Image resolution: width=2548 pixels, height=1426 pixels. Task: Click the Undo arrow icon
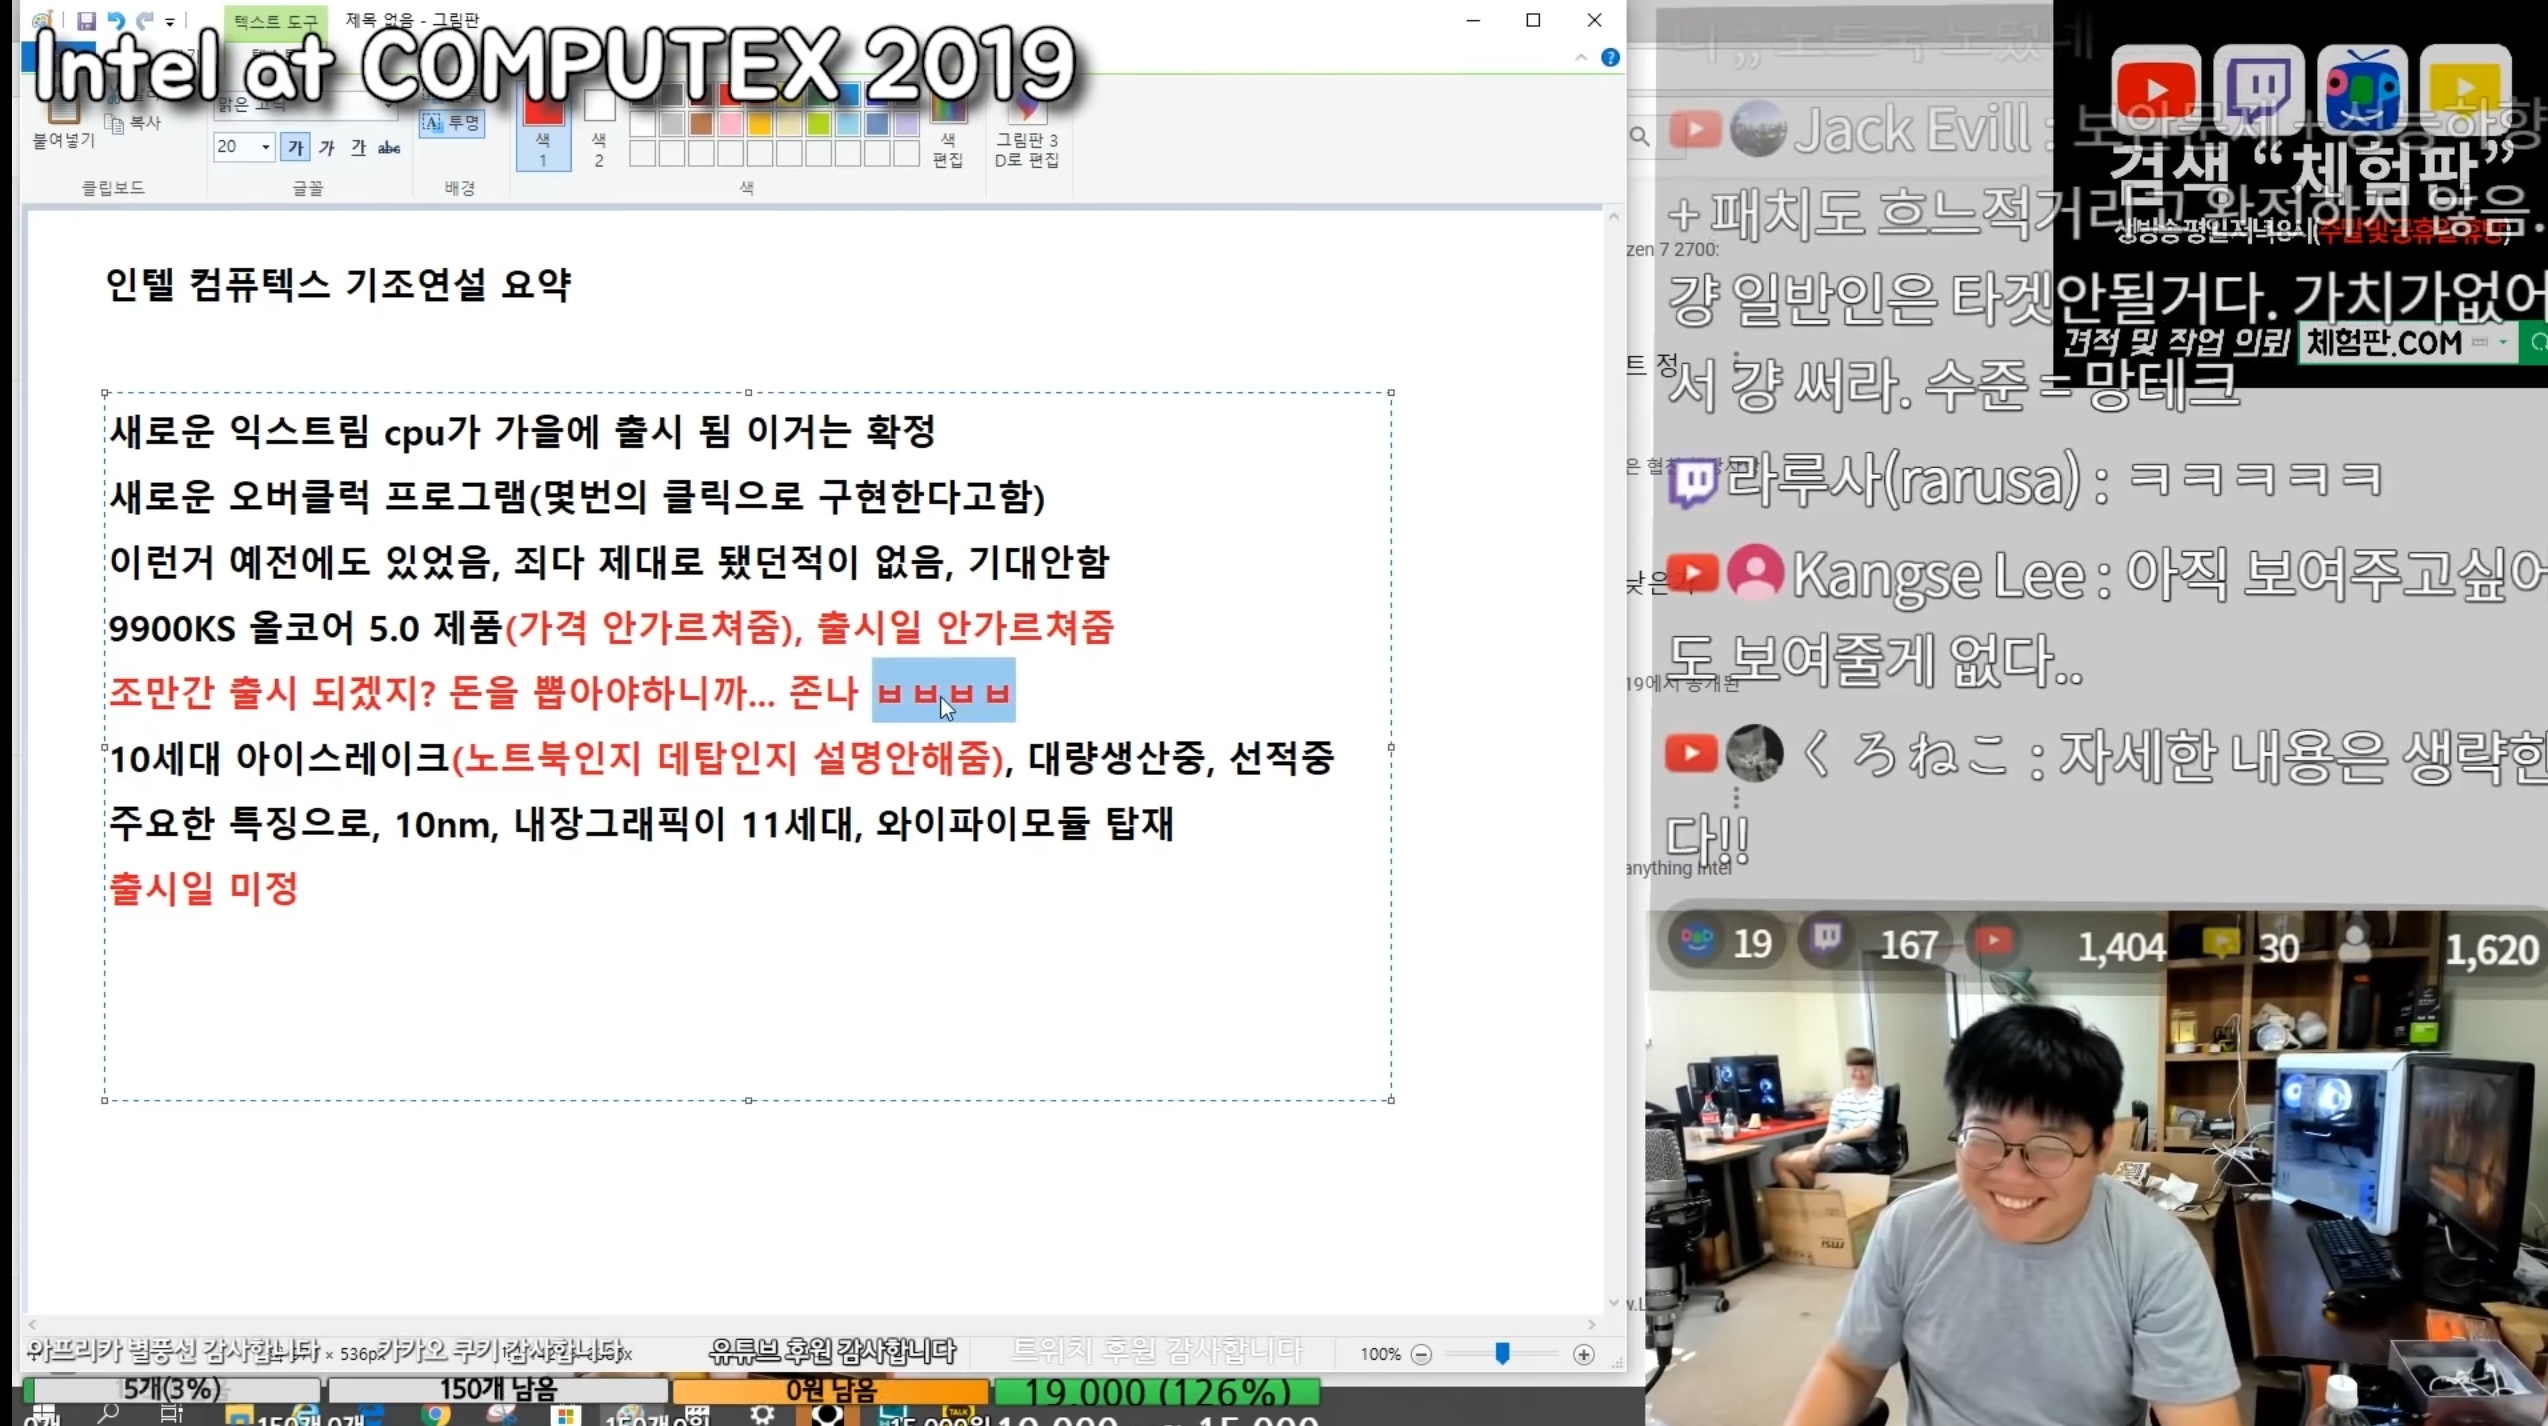pyautogui.click(x=116, y=21)
